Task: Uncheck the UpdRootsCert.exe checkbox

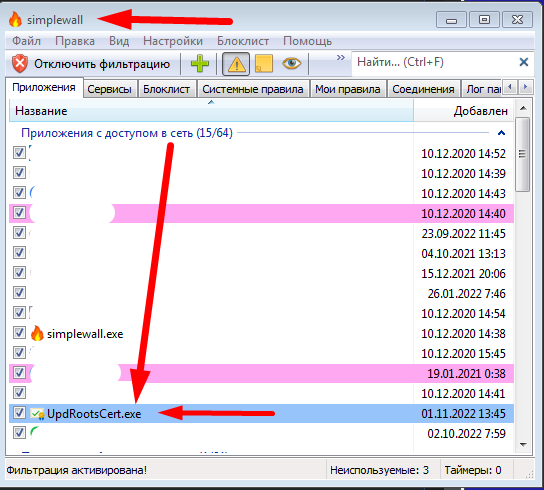Action: 19,413
